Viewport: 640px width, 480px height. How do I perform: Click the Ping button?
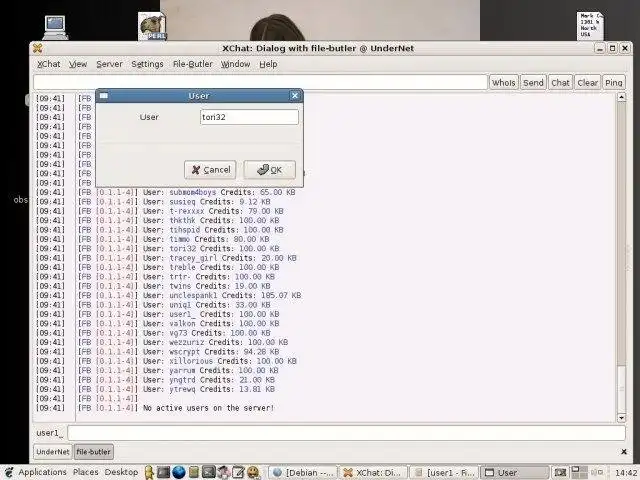click(613, 82)
